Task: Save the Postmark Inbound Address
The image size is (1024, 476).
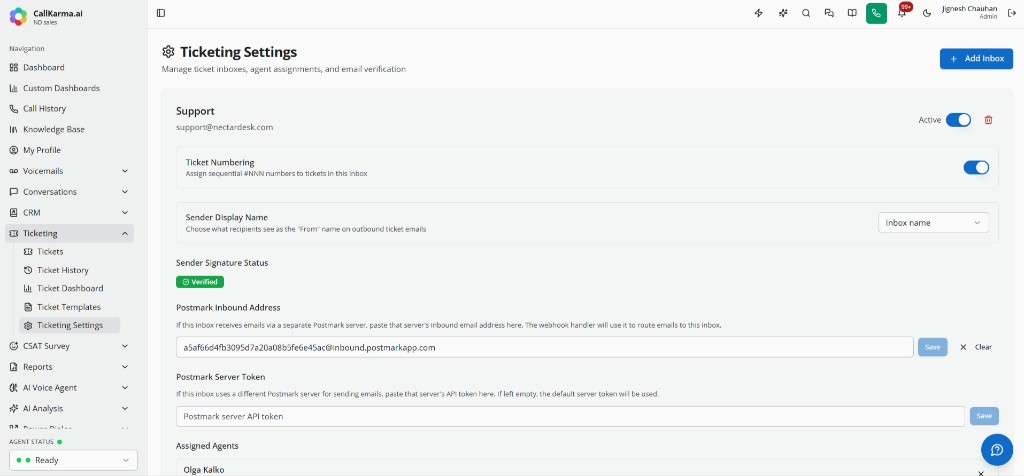Action: (x=933, y=347)
